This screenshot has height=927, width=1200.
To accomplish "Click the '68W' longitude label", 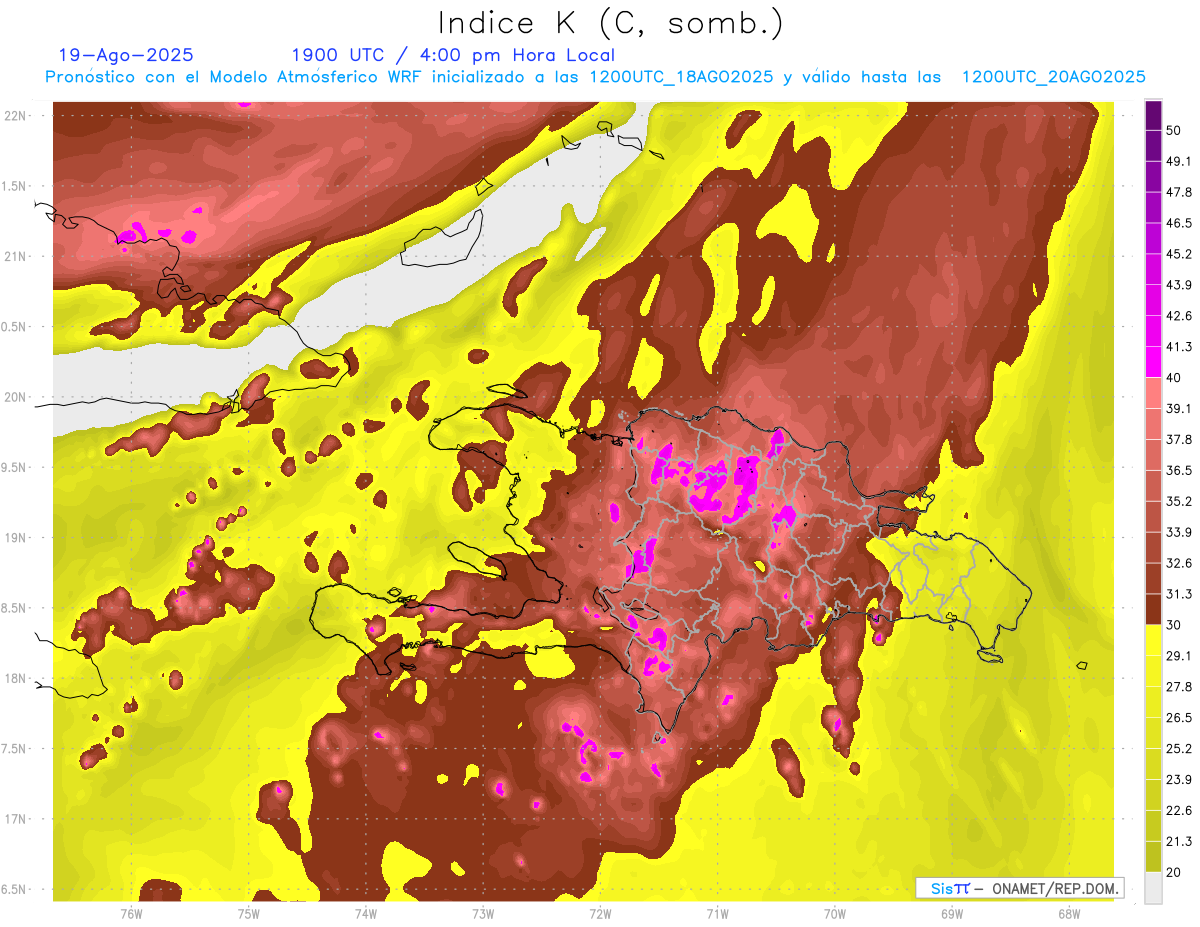I will pos(1068,914).
